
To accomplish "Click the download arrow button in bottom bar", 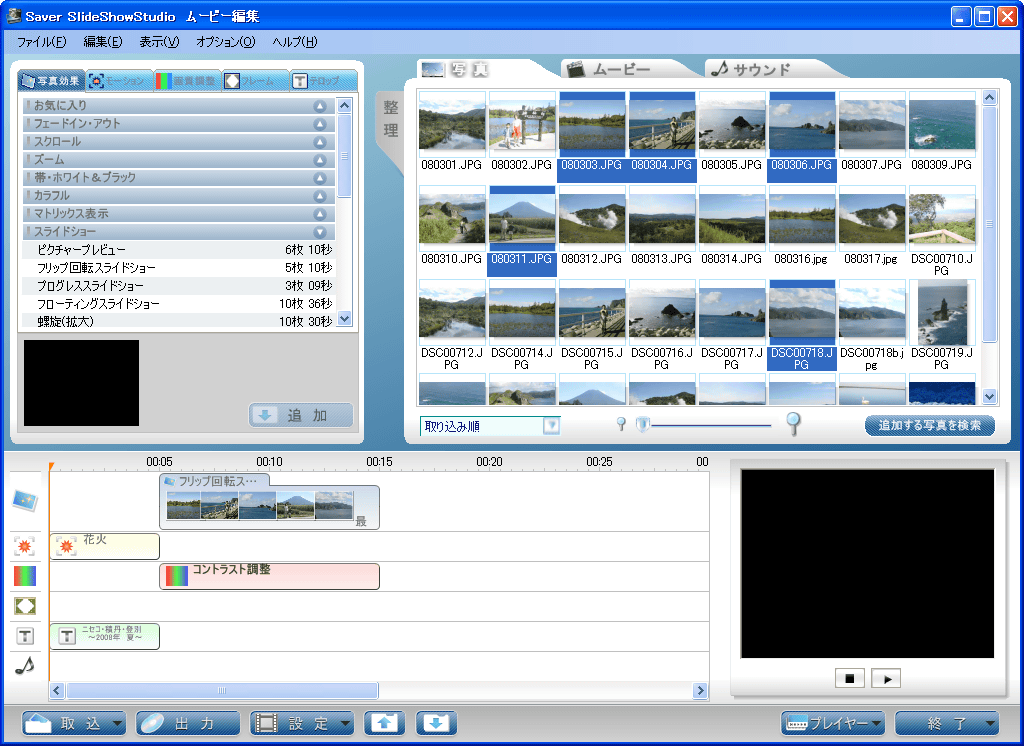I will tap(436, 723).
